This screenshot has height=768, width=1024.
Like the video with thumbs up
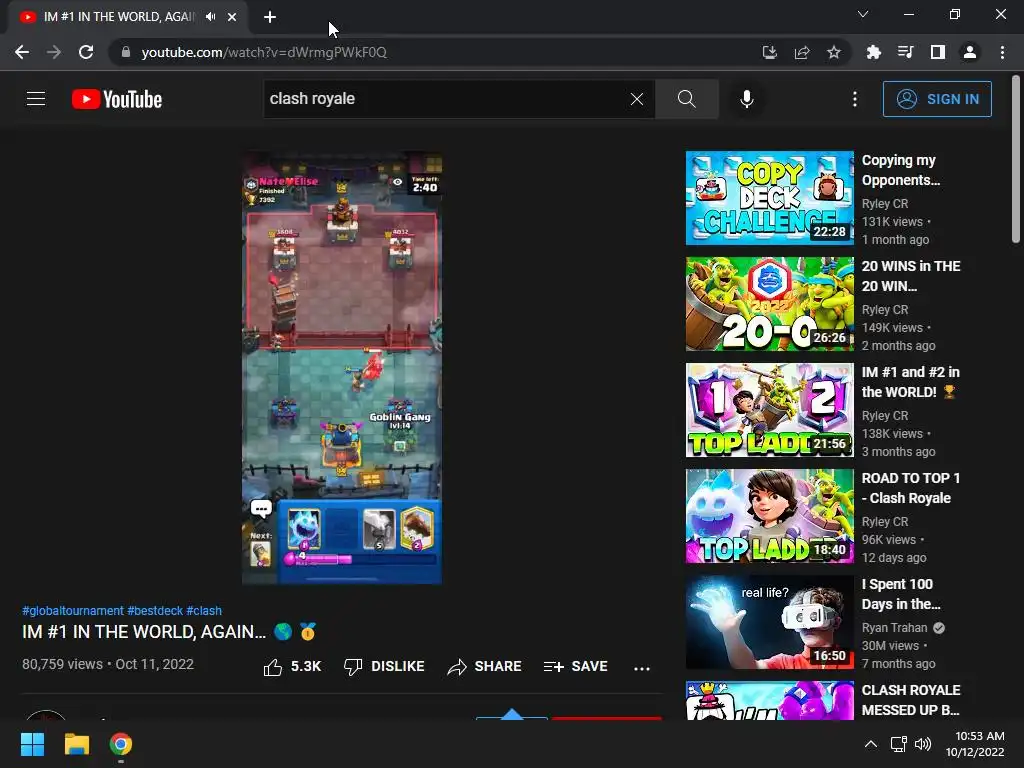click(x=292, y=667)
